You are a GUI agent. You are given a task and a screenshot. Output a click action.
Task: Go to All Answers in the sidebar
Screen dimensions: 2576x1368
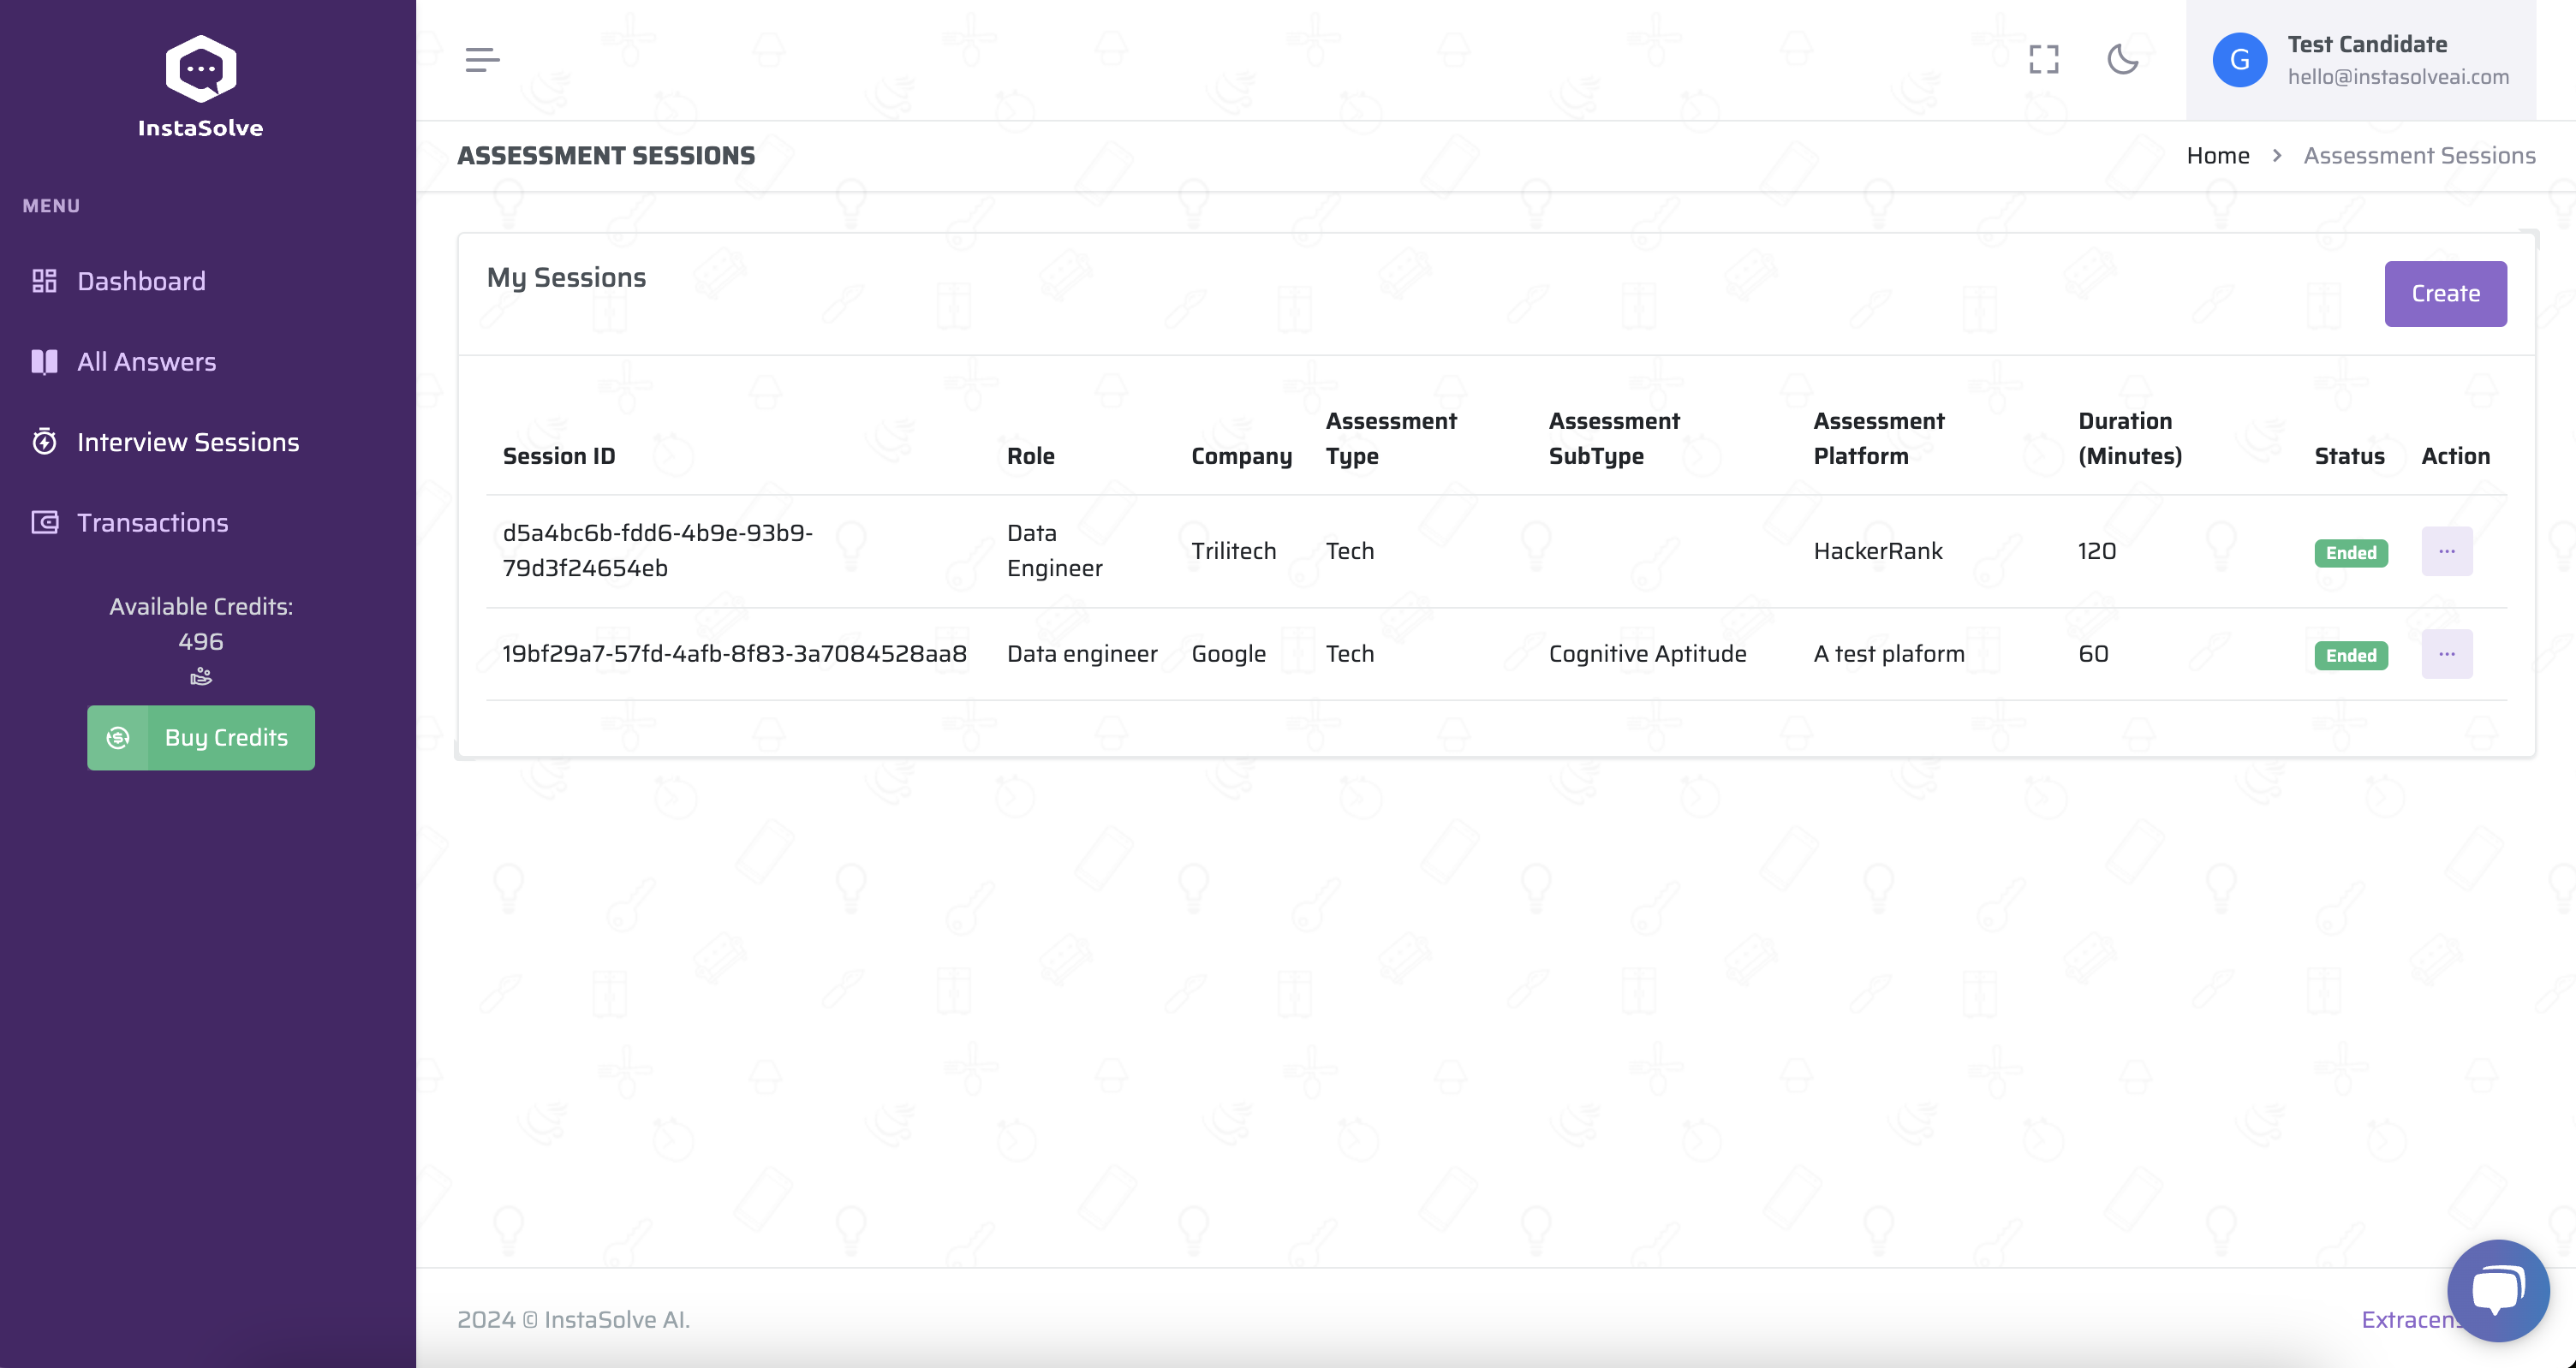tap(146, 362)
